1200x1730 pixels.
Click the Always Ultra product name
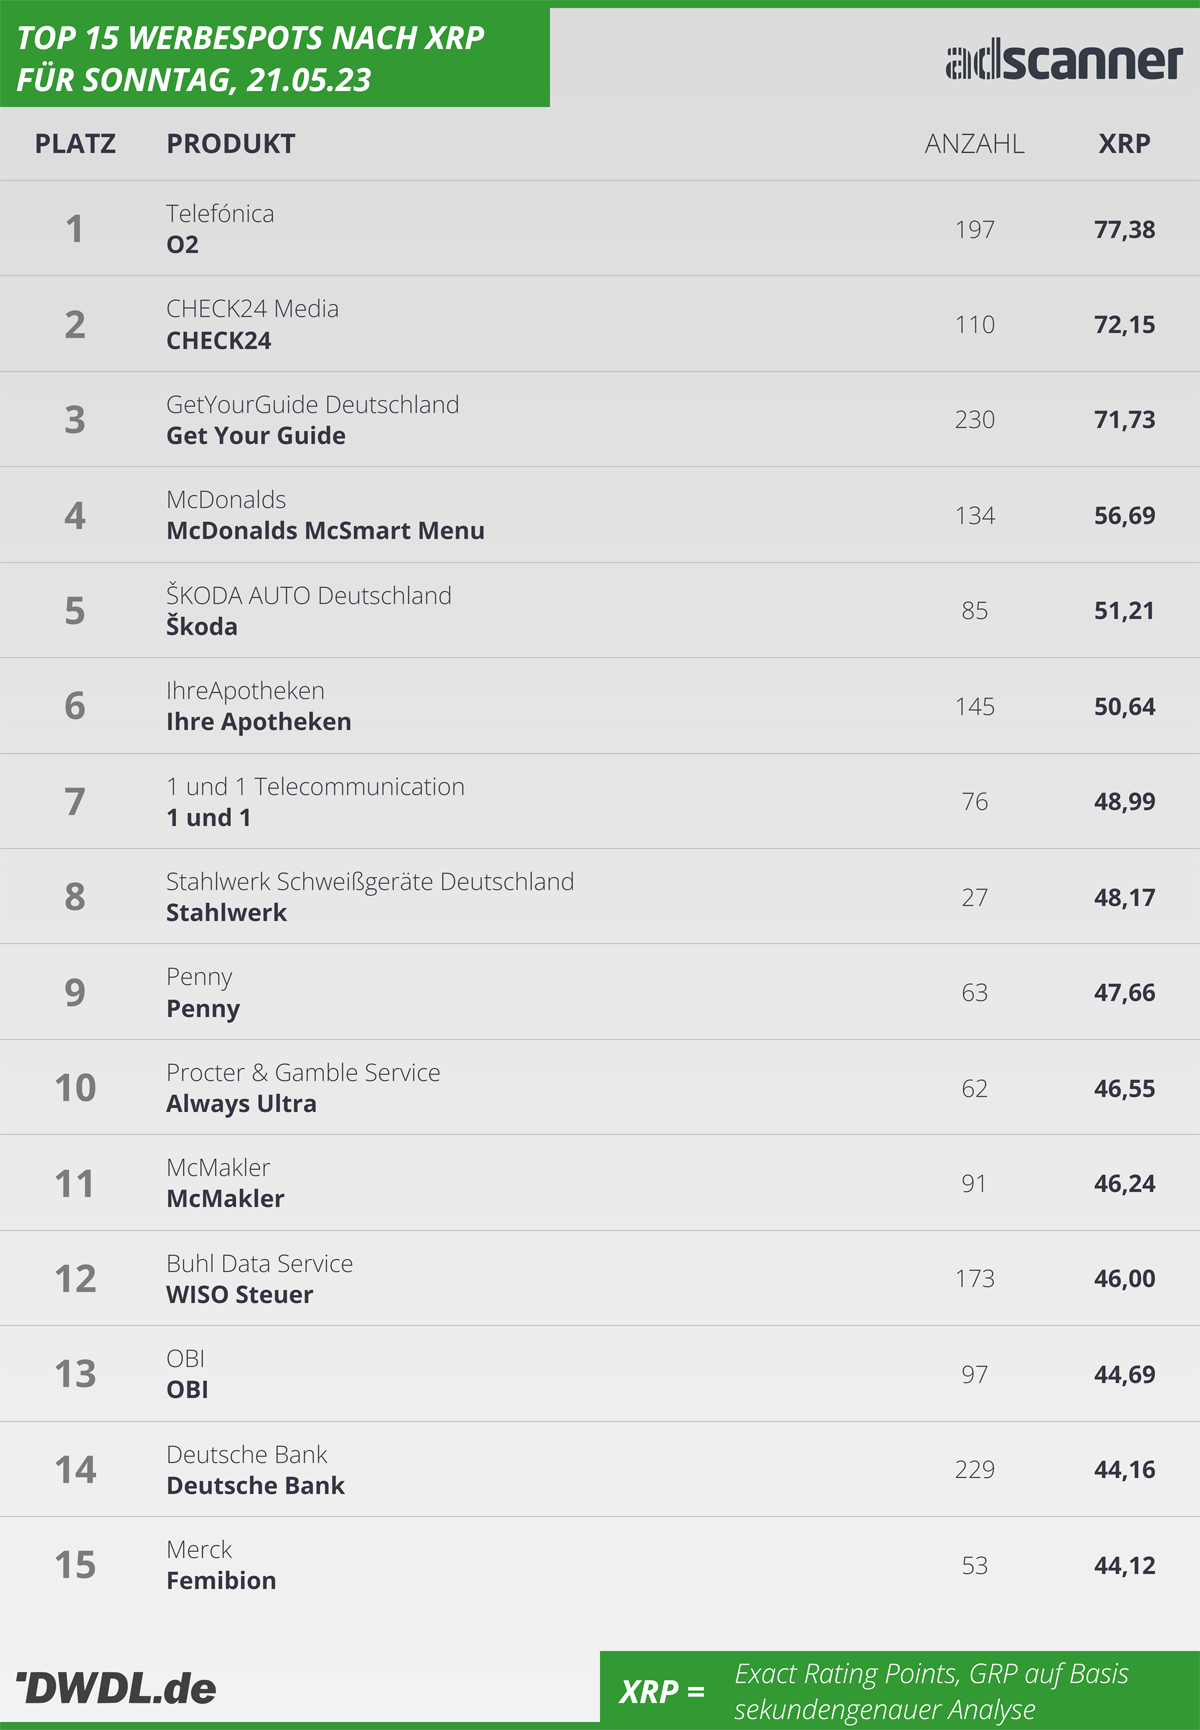241,1104
